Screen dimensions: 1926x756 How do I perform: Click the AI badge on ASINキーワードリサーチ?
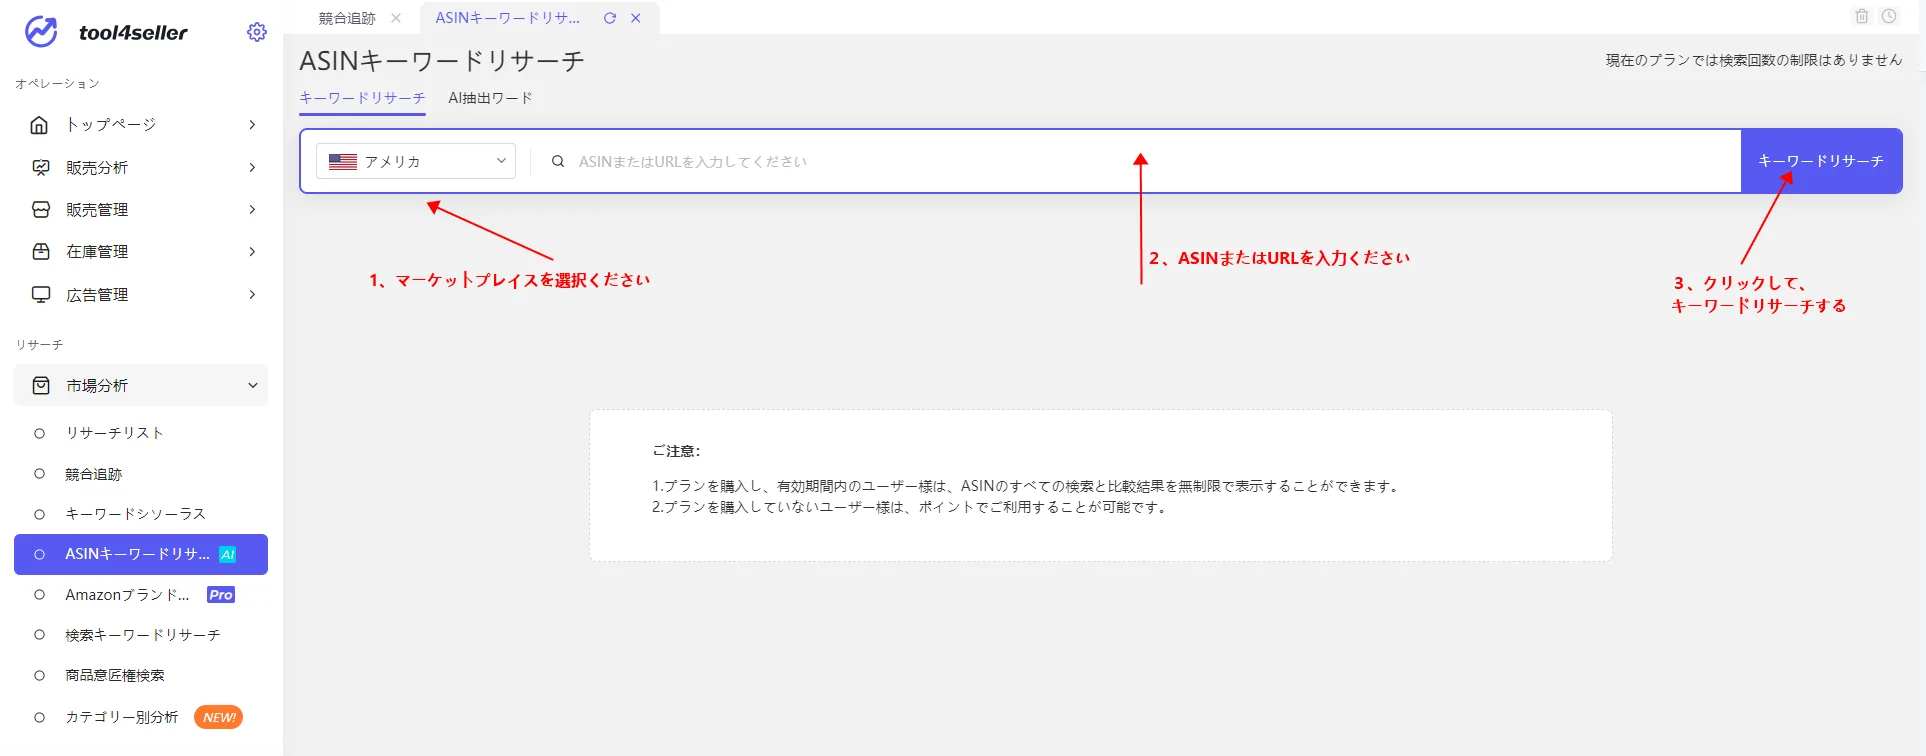[x=228, y=555]
